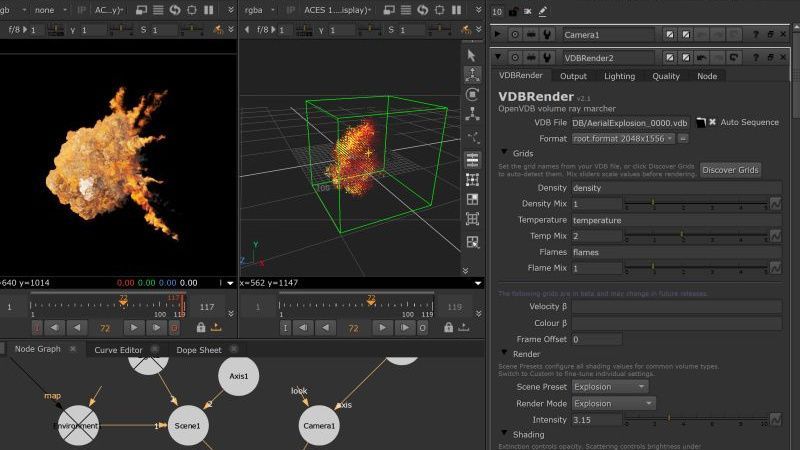Screen dimensions: 800x450
Task: Click play backward in right viewer timeline
Action: [326, 328]
